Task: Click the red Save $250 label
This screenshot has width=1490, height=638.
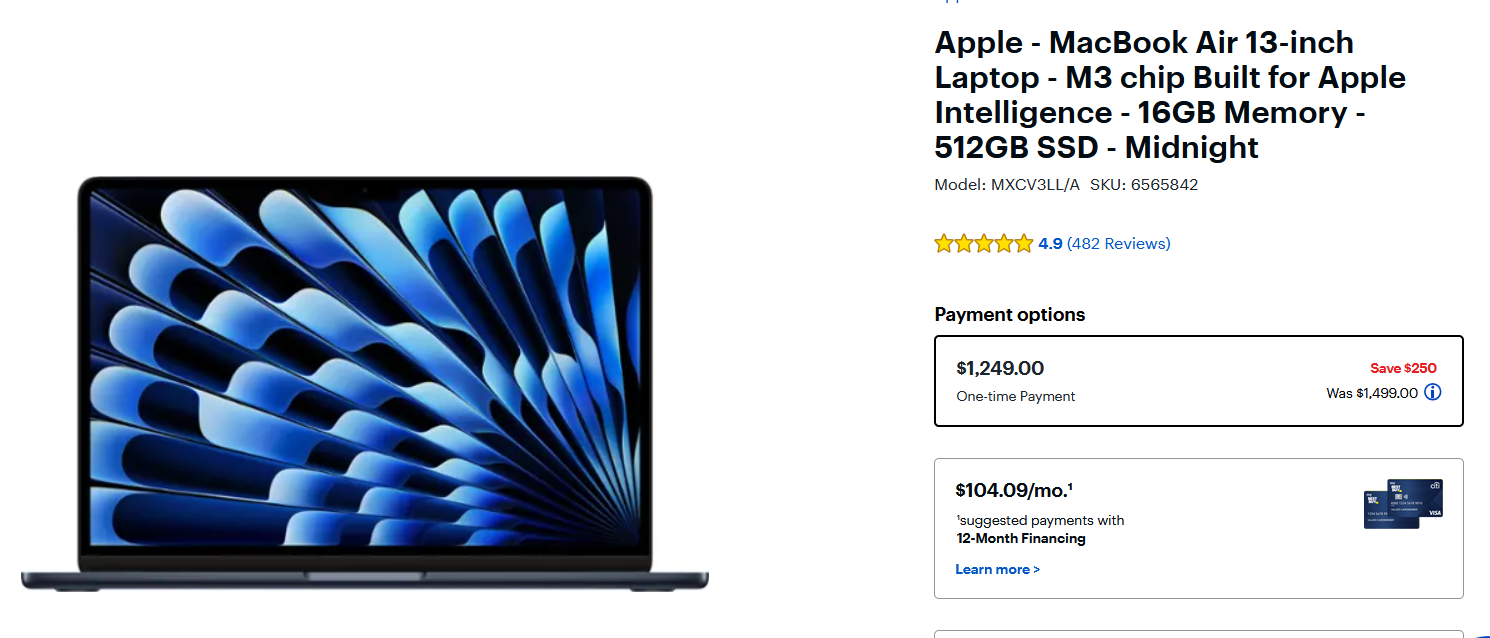Action: pyautogui.click(x=1403, y=368)
